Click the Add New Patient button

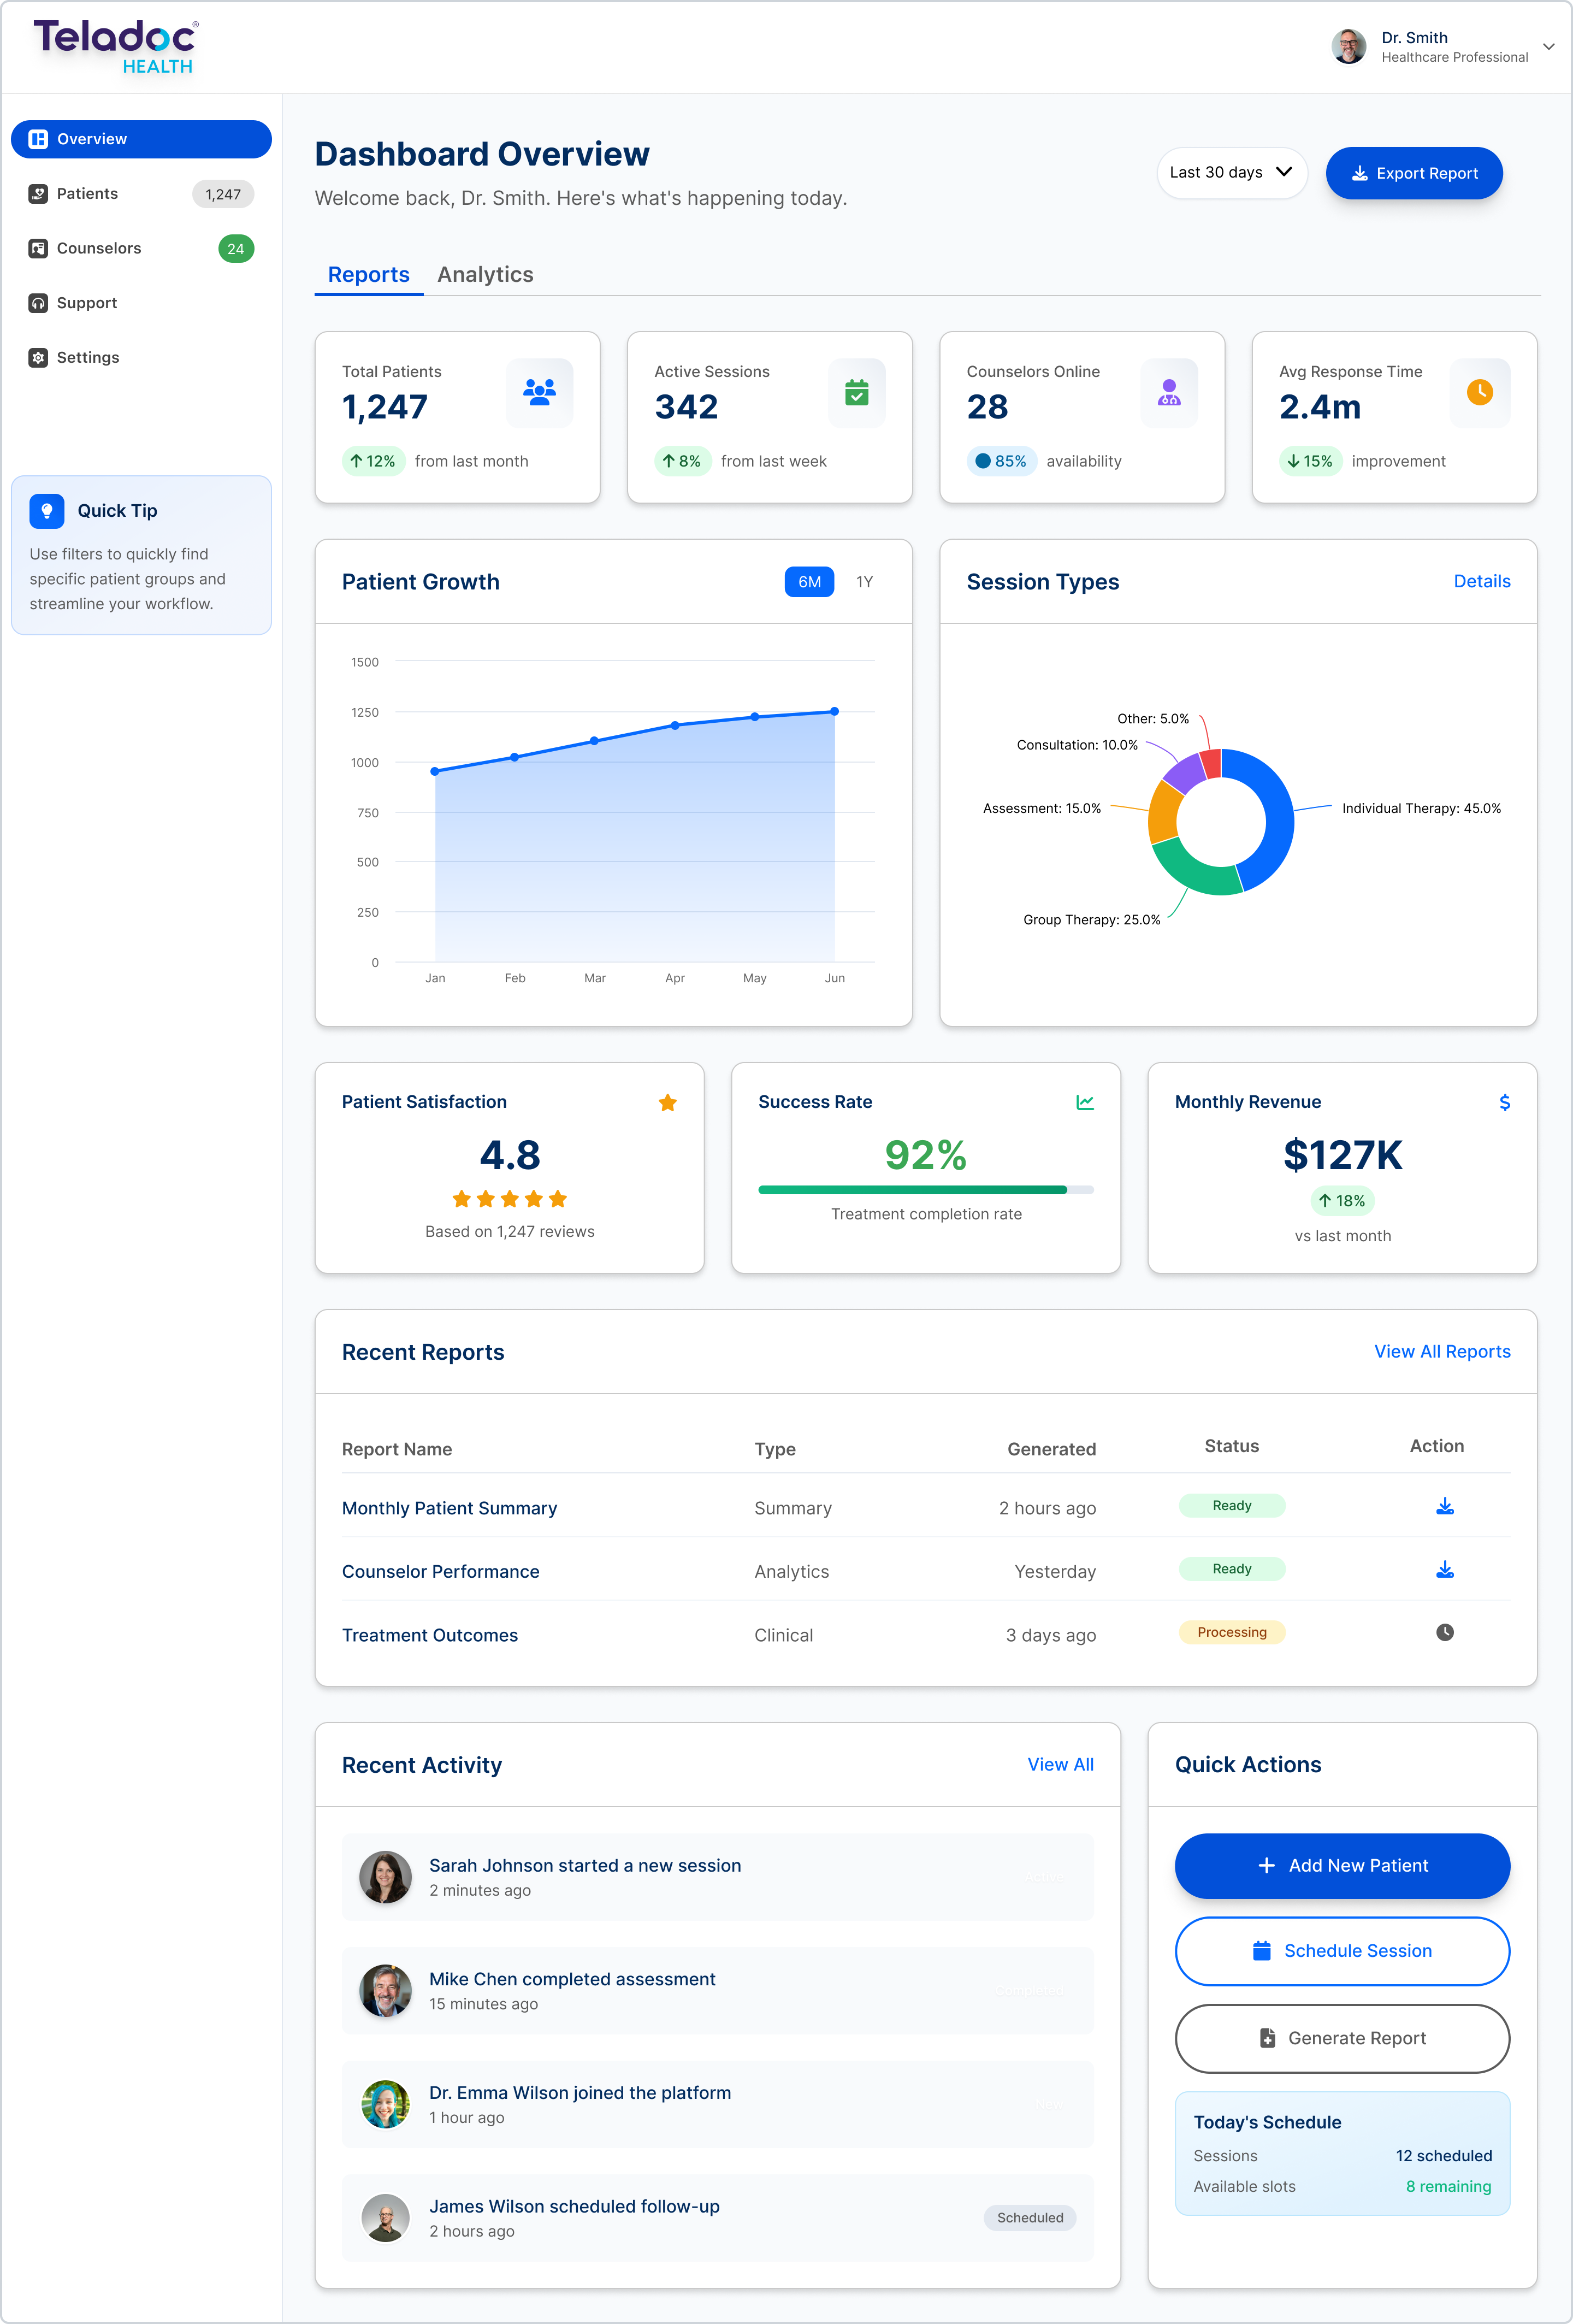[x=1342, y=1865]
